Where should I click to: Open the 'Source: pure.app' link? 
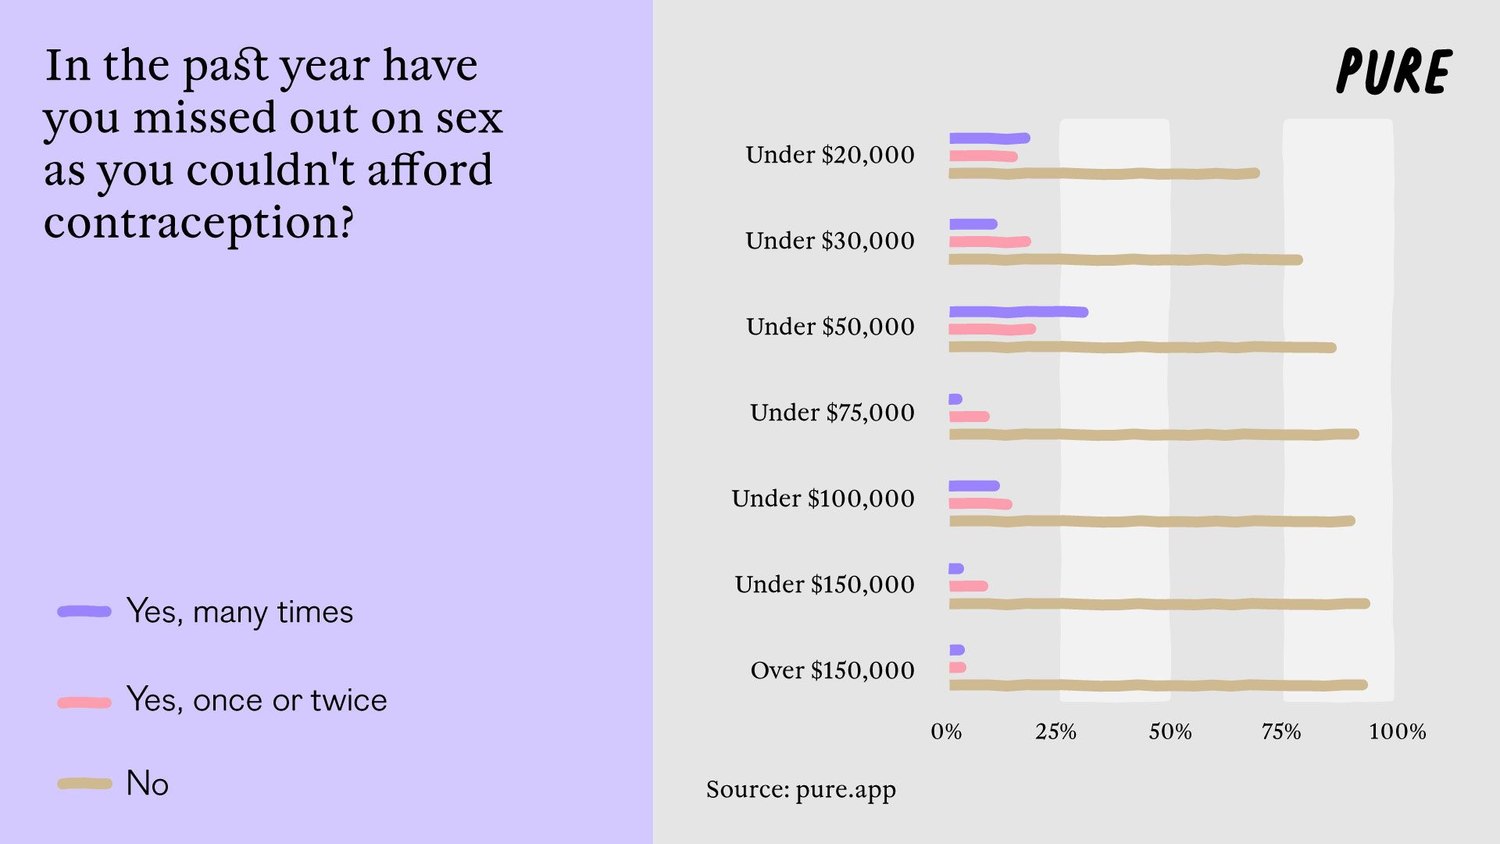click(801, 789)
